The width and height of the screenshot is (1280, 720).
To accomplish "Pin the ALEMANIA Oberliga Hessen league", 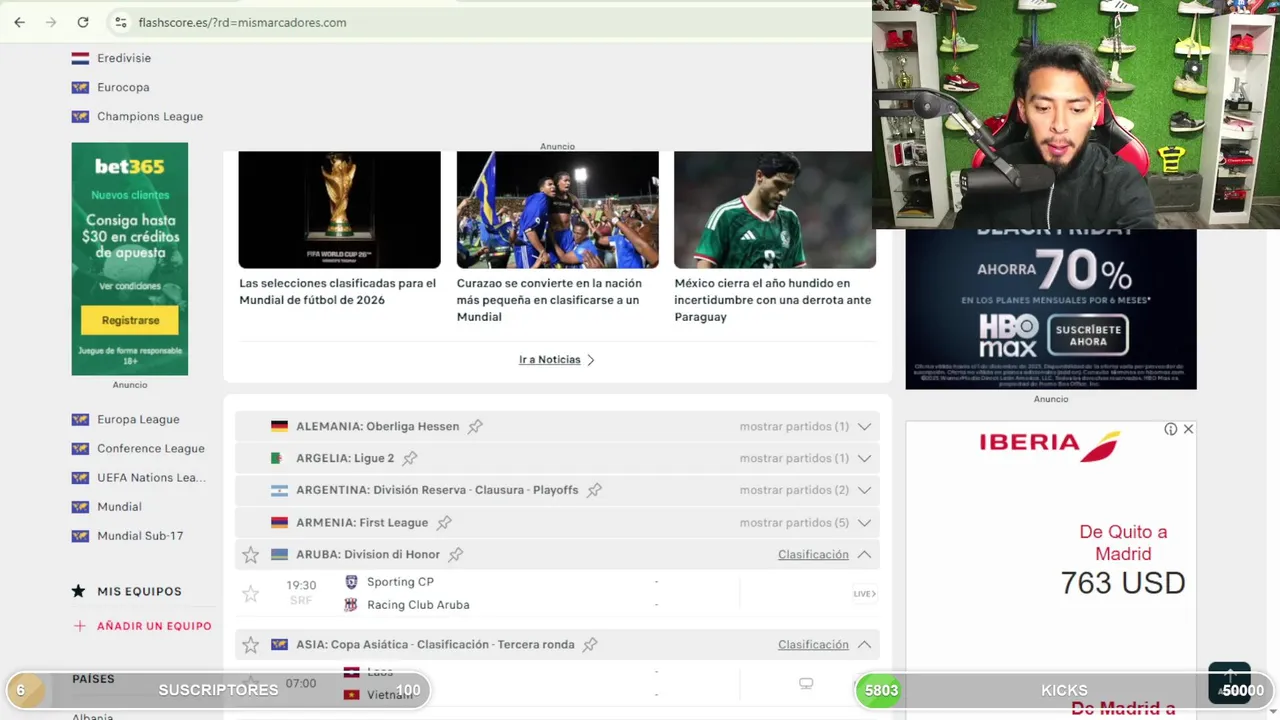I will point(475,426).
